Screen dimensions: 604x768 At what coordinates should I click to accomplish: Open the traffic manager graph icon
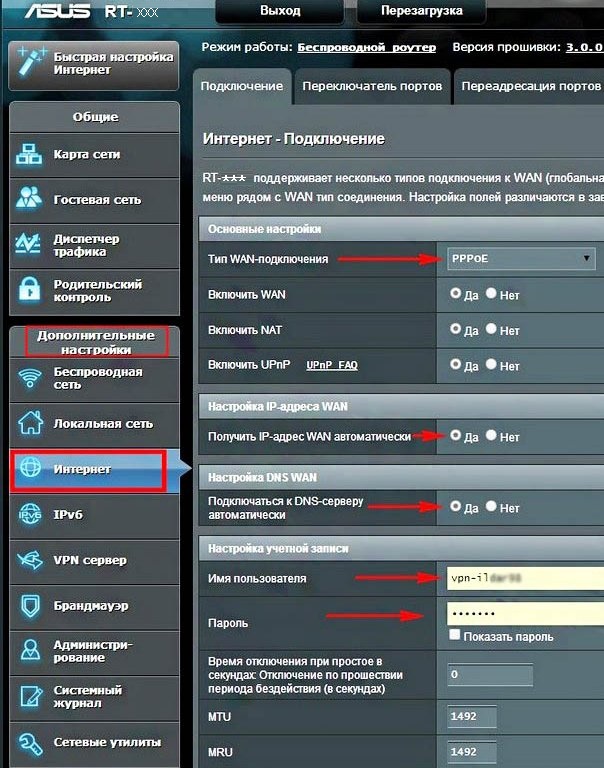point(28,243)
